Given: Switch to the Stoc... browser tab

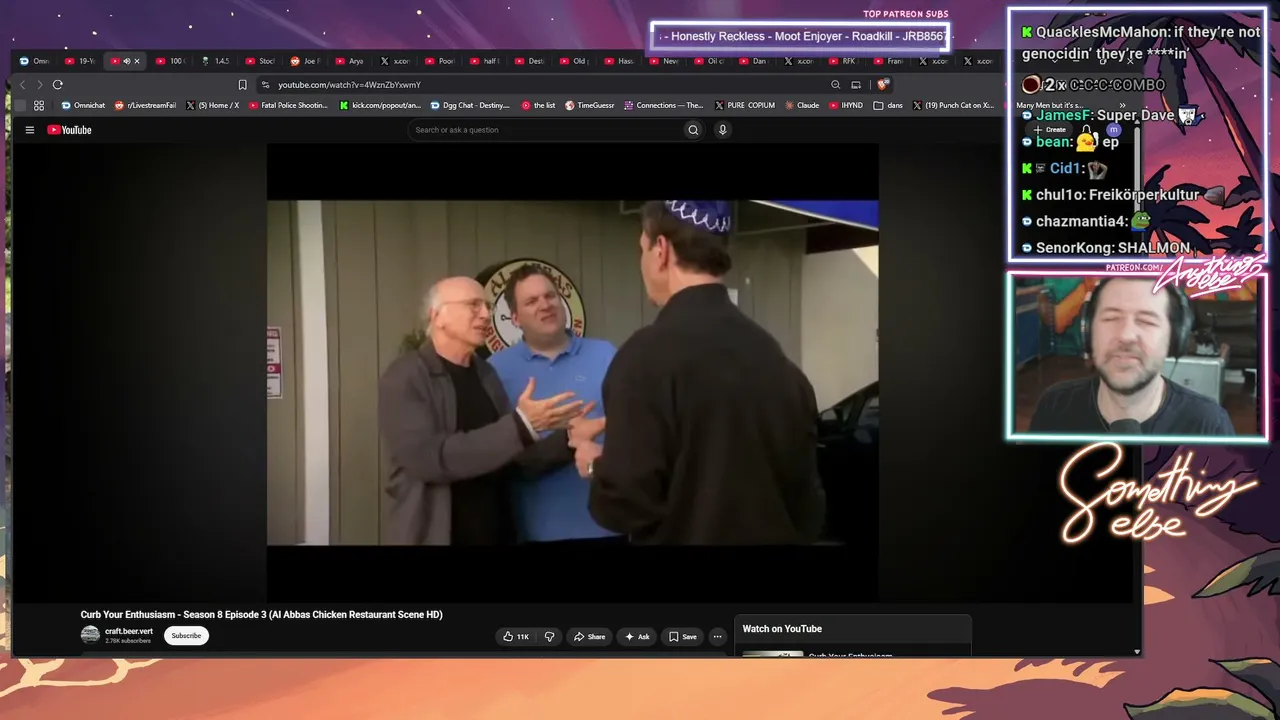Looking at the screenshot, I should coord(262,61).
